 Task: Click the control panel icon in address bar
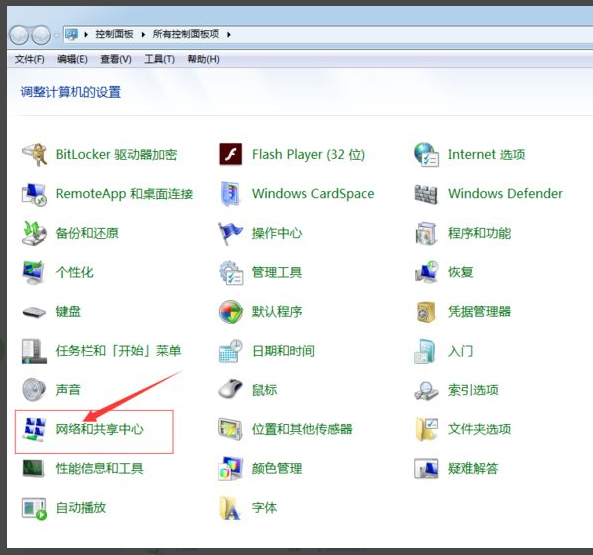click(x=71, y=34)
